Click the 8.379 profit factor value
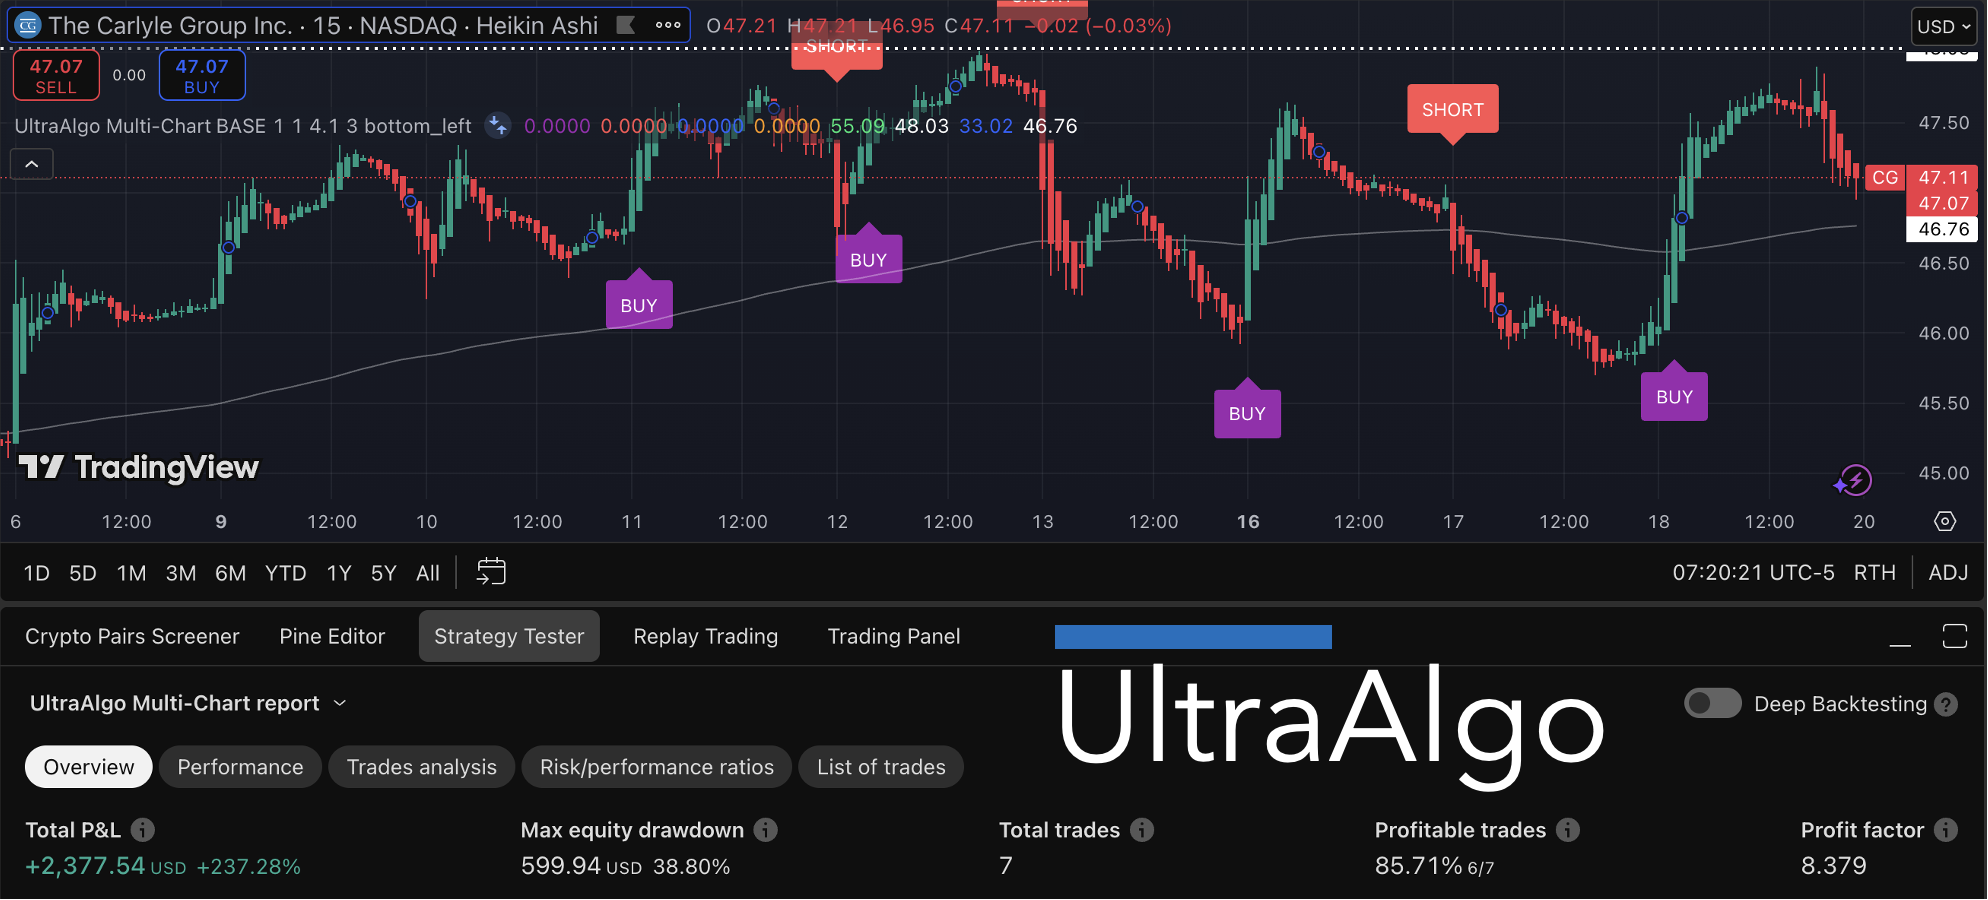This screenshot has width=1988, height=900. pyautogui.click(x=1834, y=866)
